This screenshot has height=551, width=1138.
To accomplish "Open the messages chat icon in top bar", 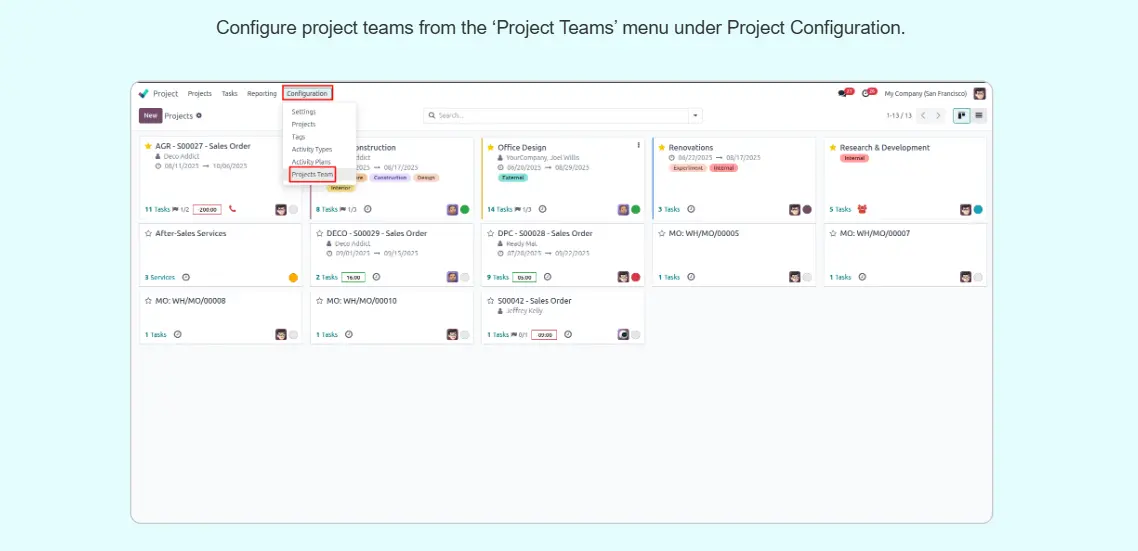I will pos(843,93).
